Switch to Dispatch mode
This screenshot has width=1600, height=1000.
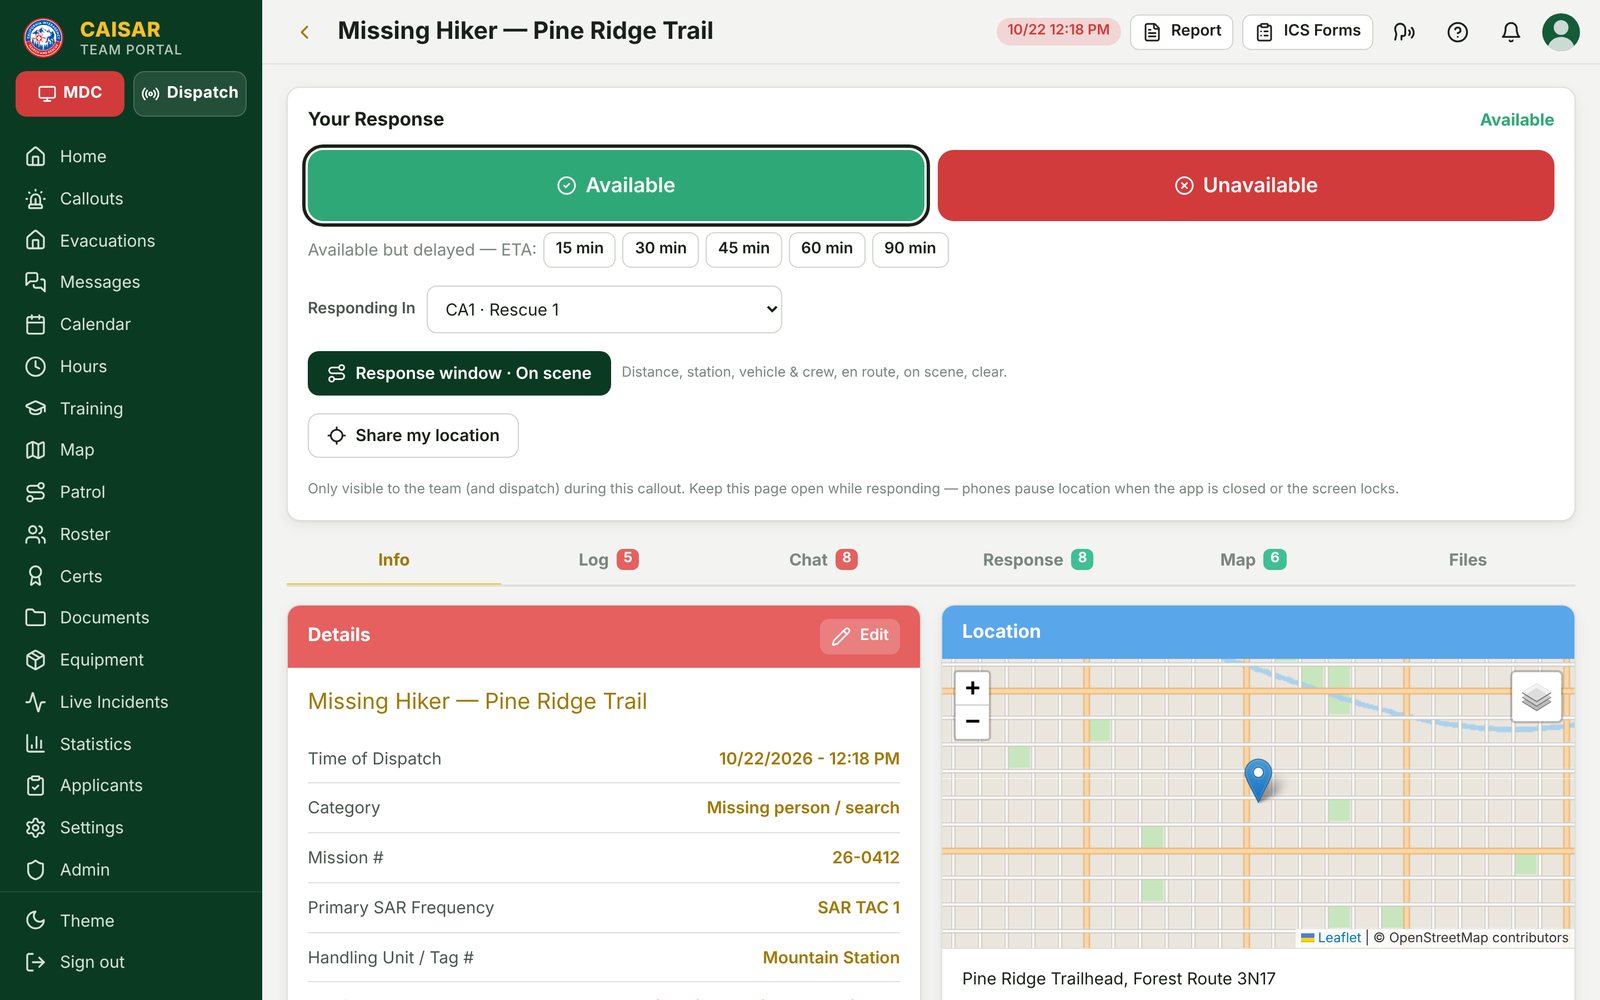[190, 94]
